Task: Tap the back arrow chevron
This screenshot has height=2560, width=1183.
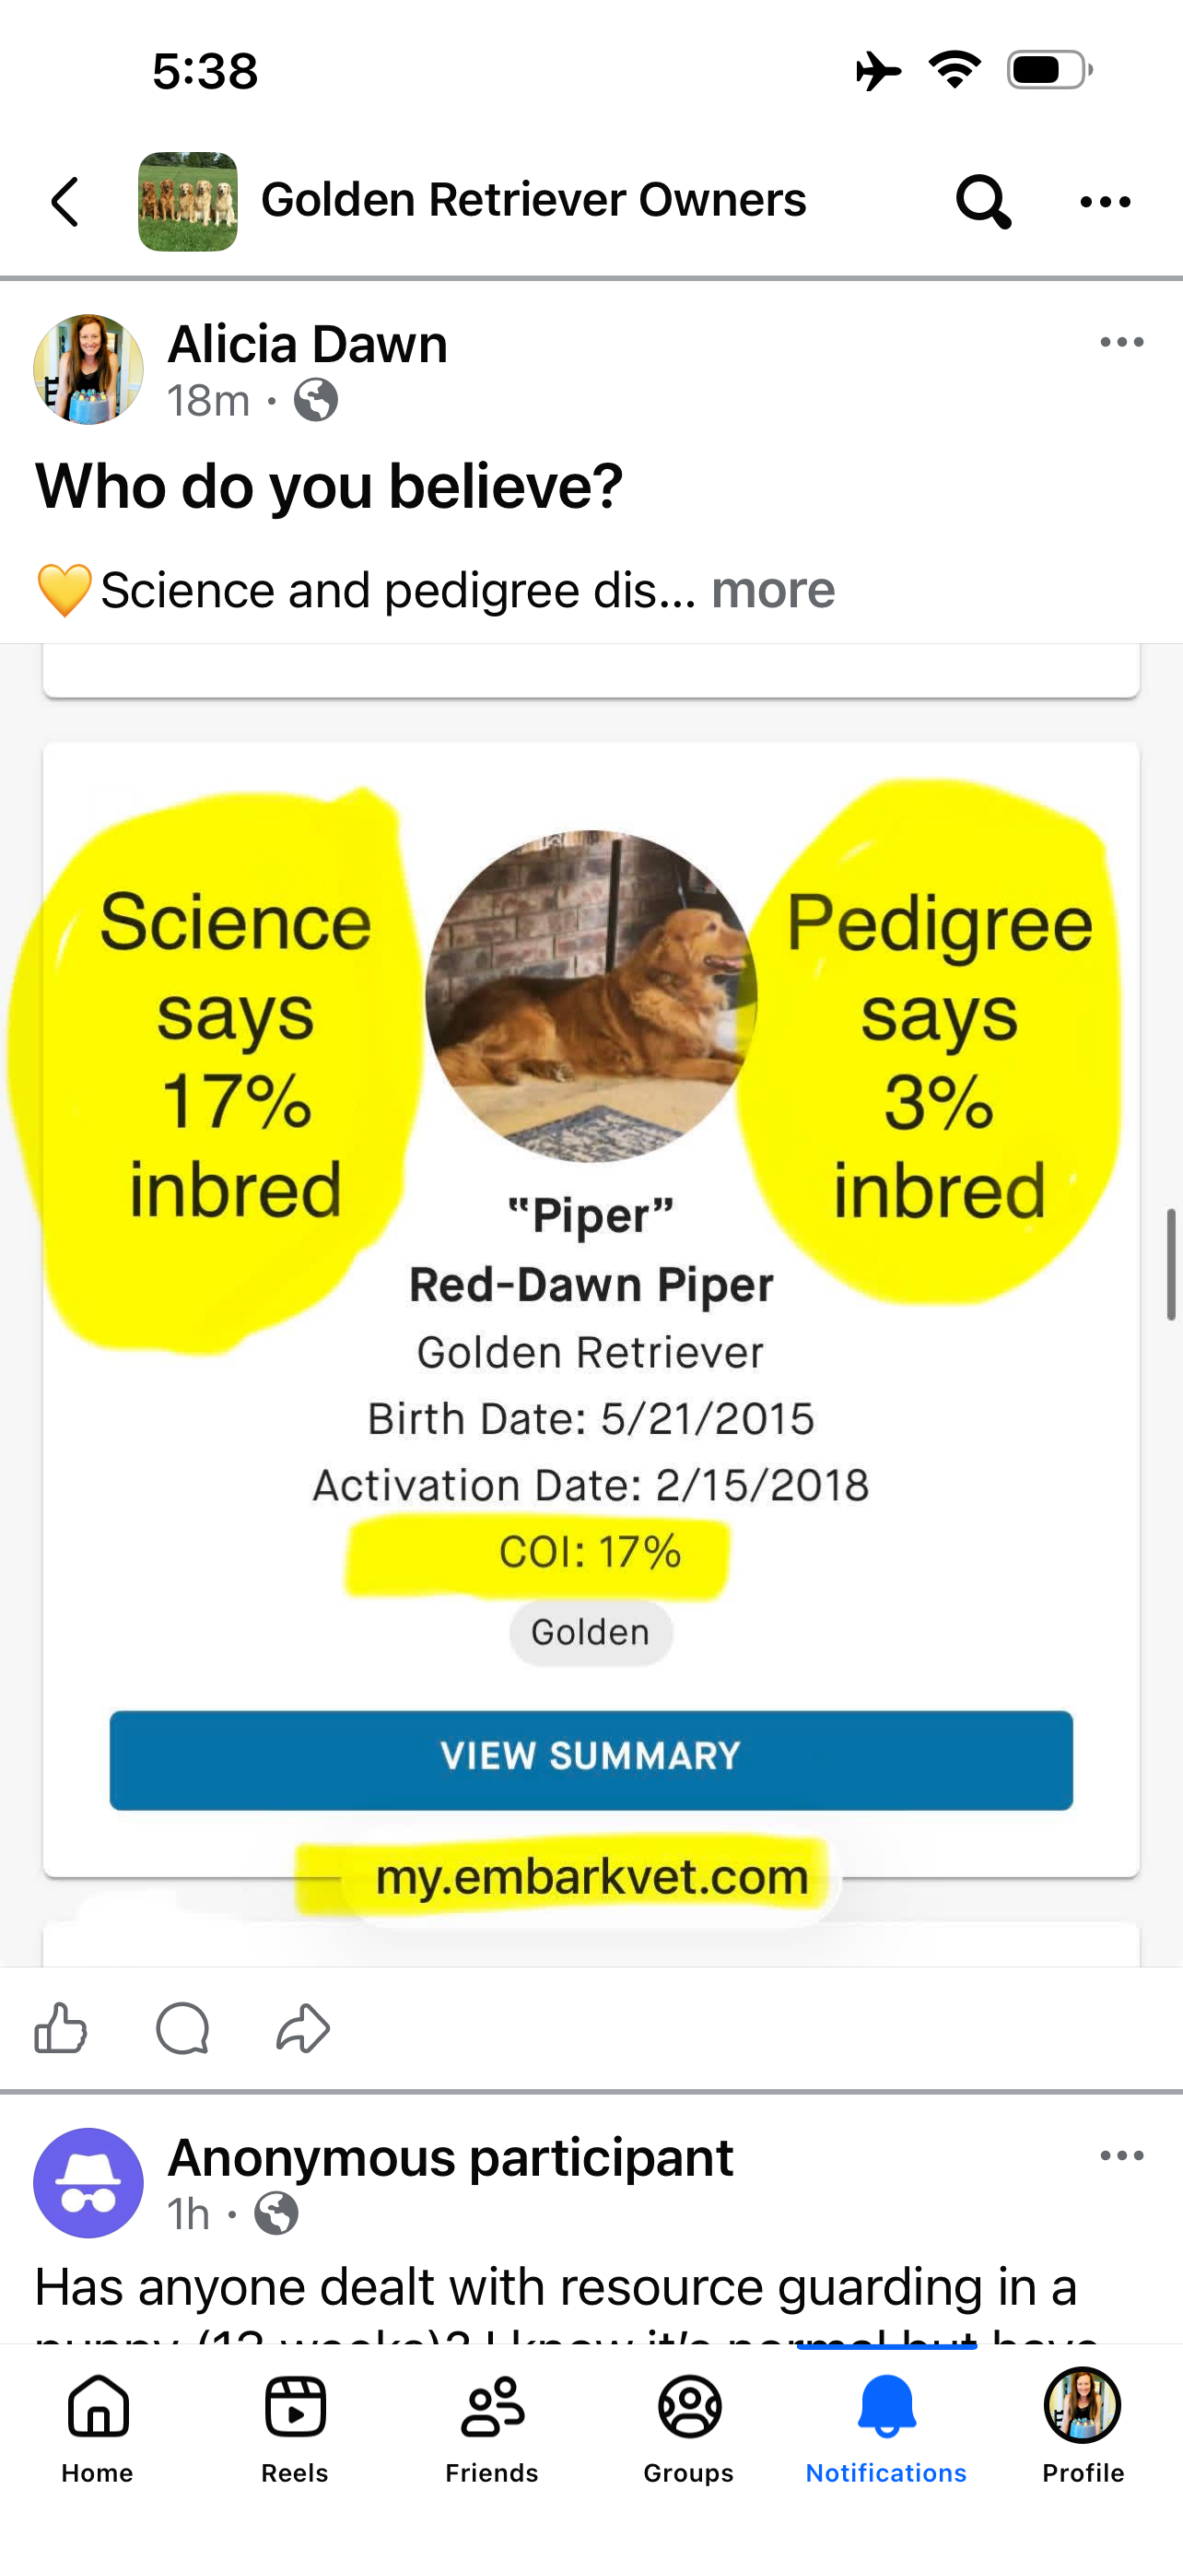Action: [x=66, y=202]
